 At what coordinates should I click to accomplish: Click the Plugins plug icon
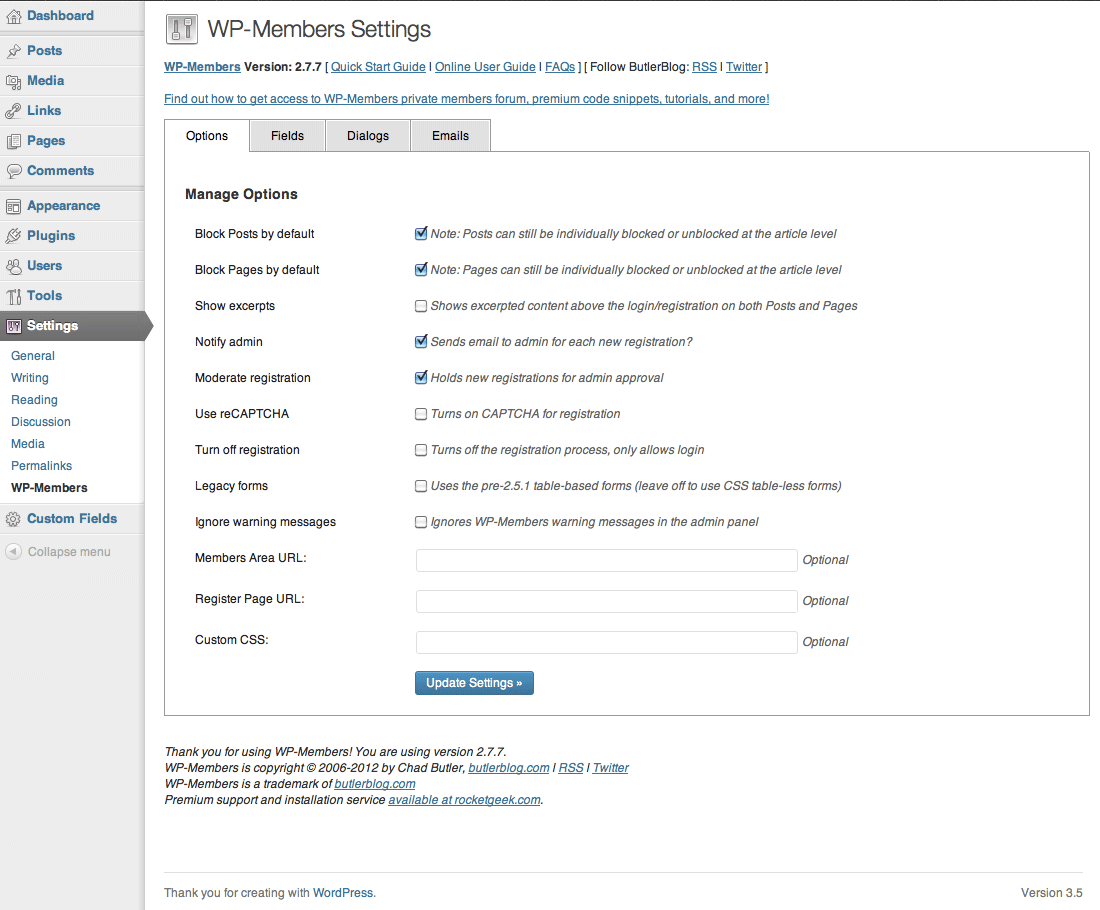tap(13, 236)
